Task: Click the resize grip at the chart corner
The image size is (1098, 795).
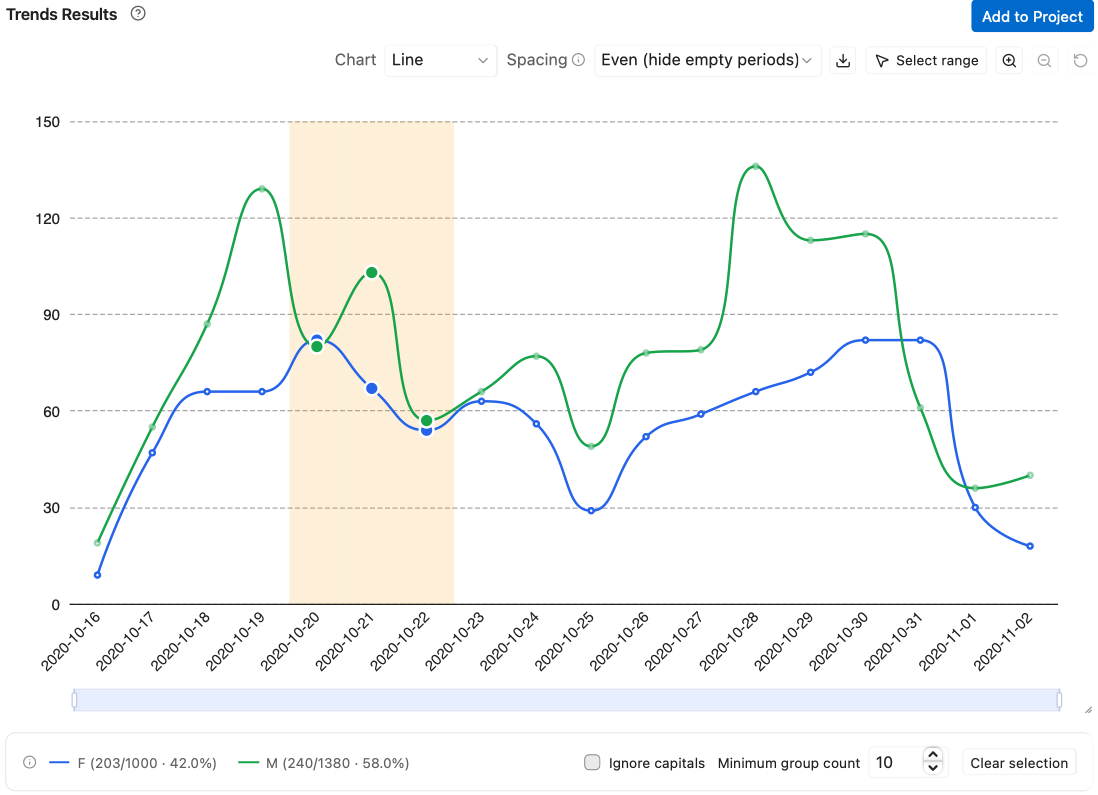Action: [1088, 710]
